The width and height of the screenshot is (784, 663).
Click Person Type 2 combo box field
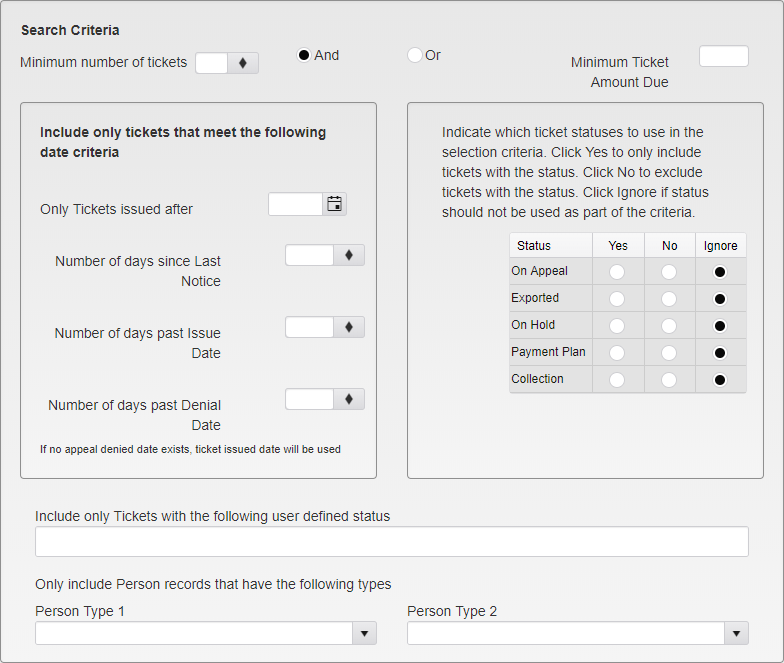566,634
